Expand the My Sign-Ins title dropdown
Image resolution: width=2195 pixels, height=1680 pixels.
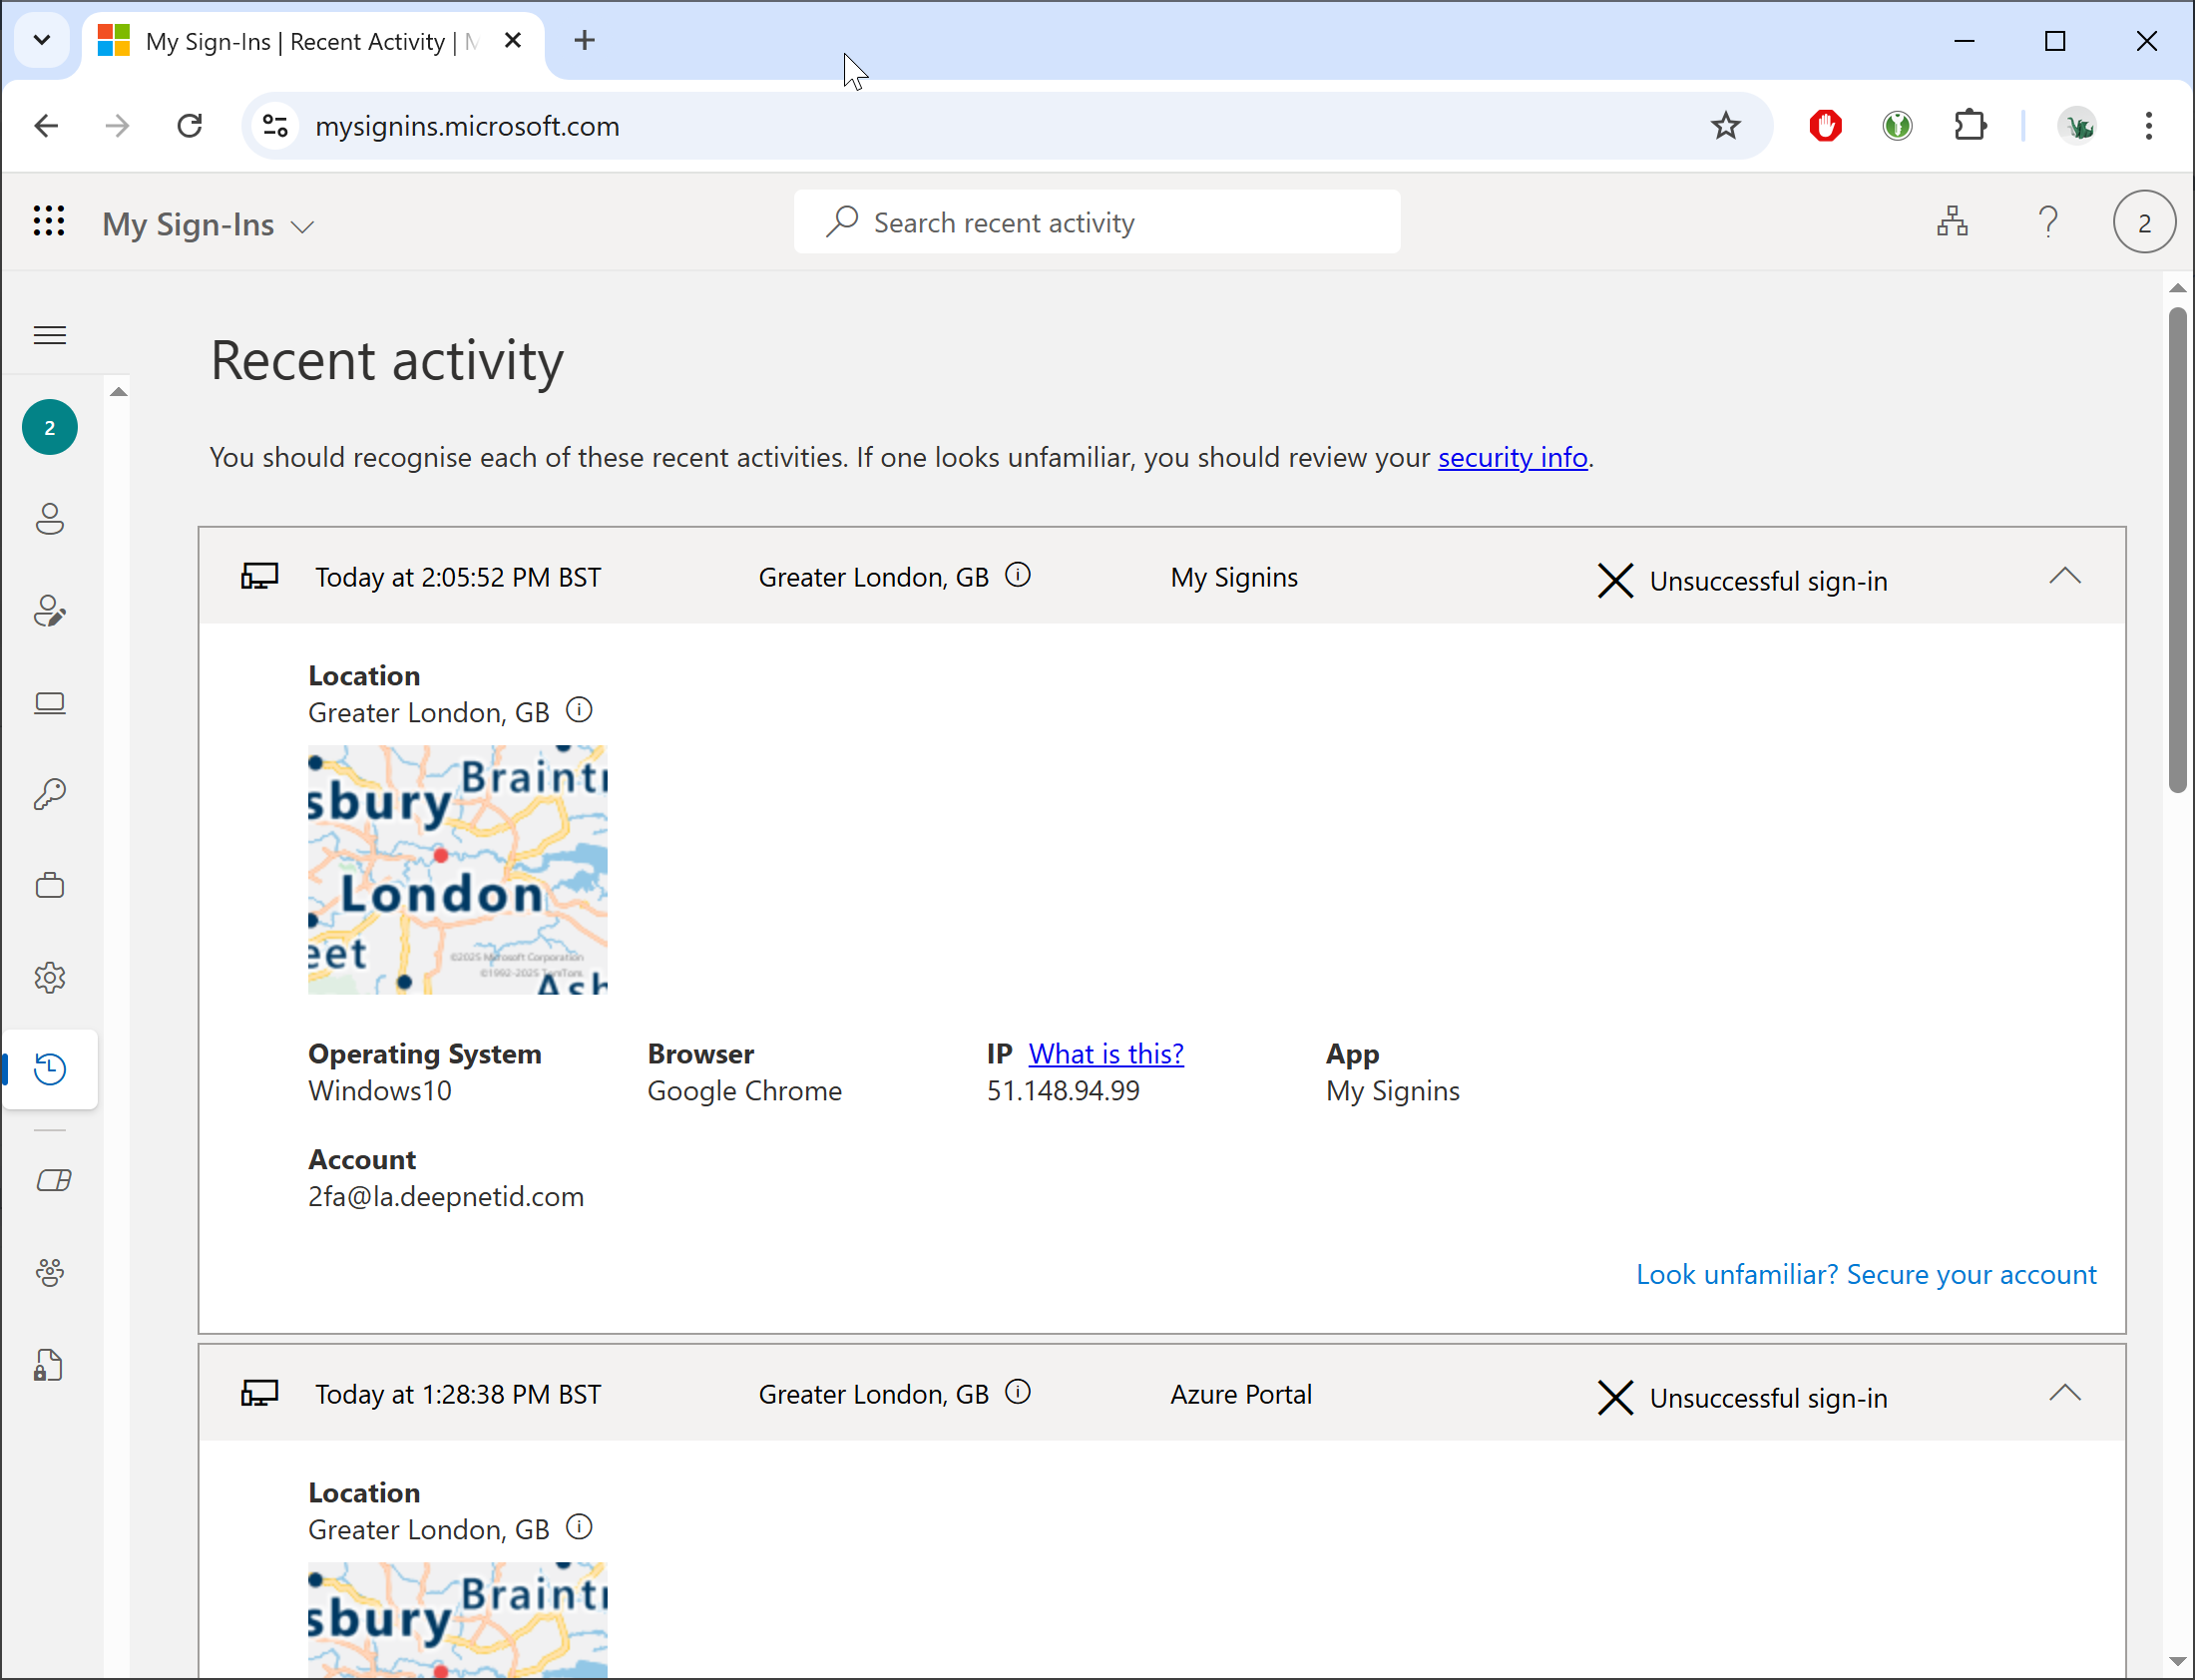click(302, 227)
